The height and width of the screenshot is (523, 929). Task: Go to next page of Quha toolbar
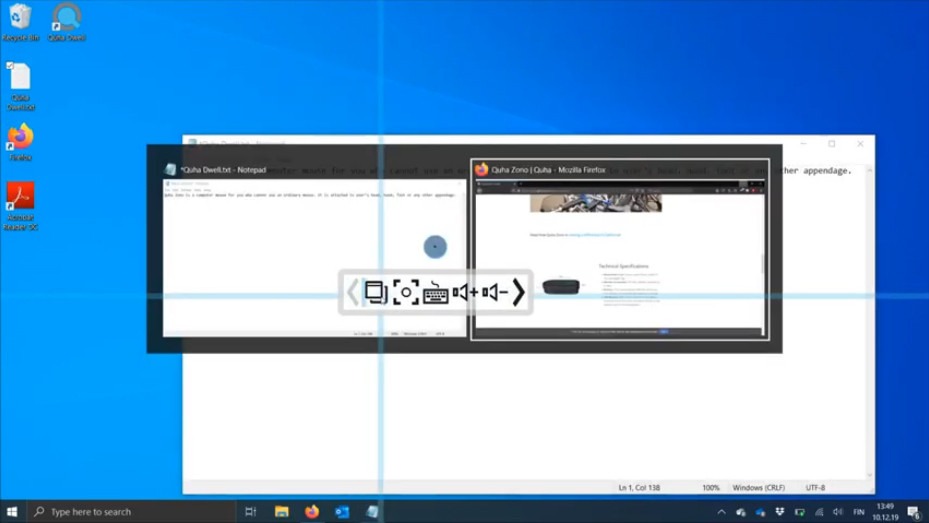(518, 292)
